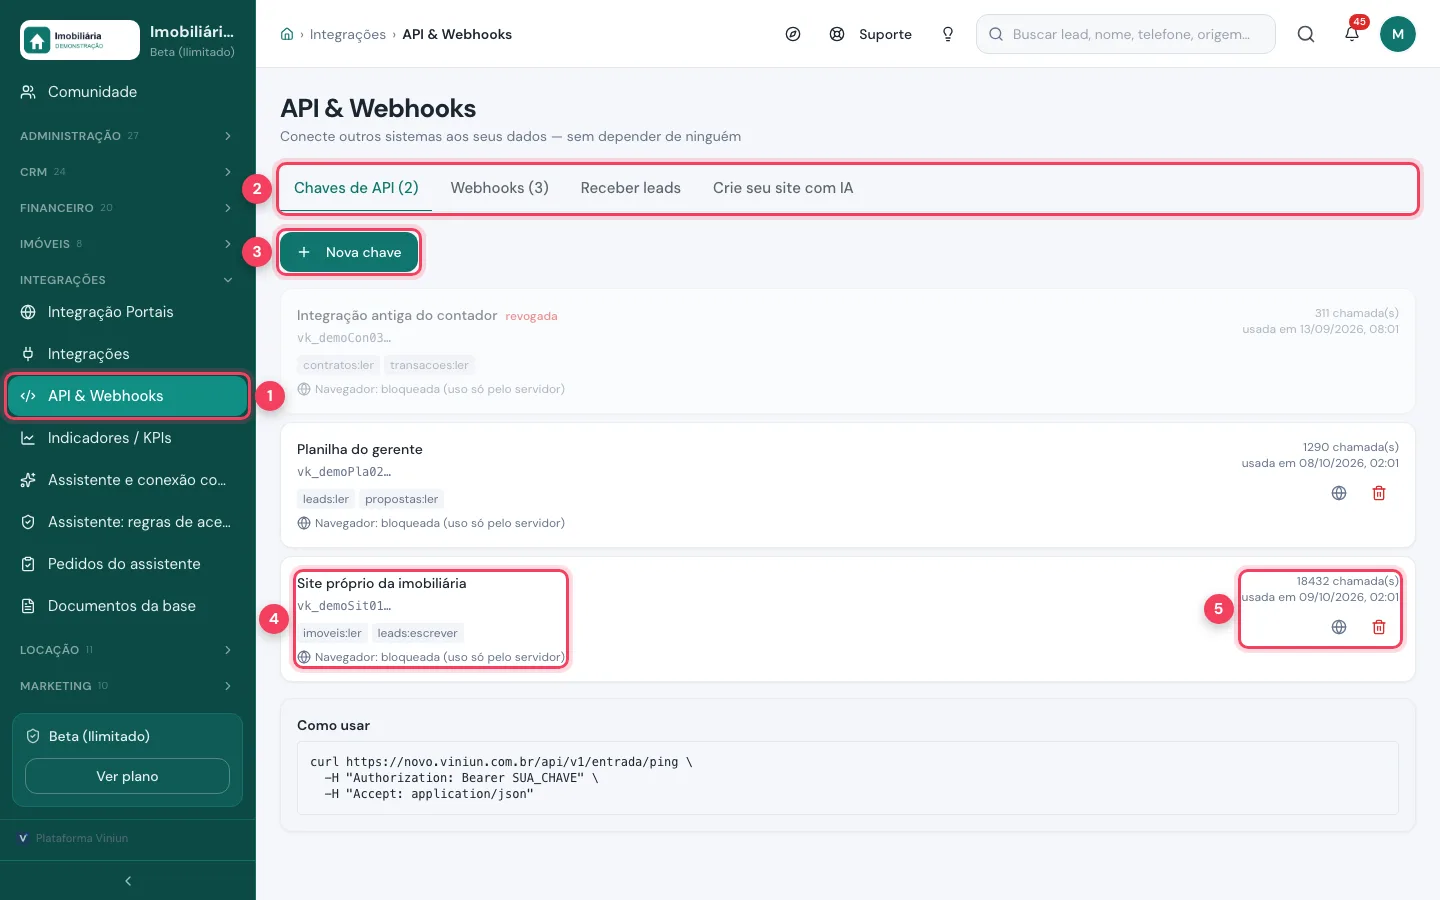The image size is (1440, 900).
Task: Delete the Site próprio da imobiliária key
Action: [1379, 627]
